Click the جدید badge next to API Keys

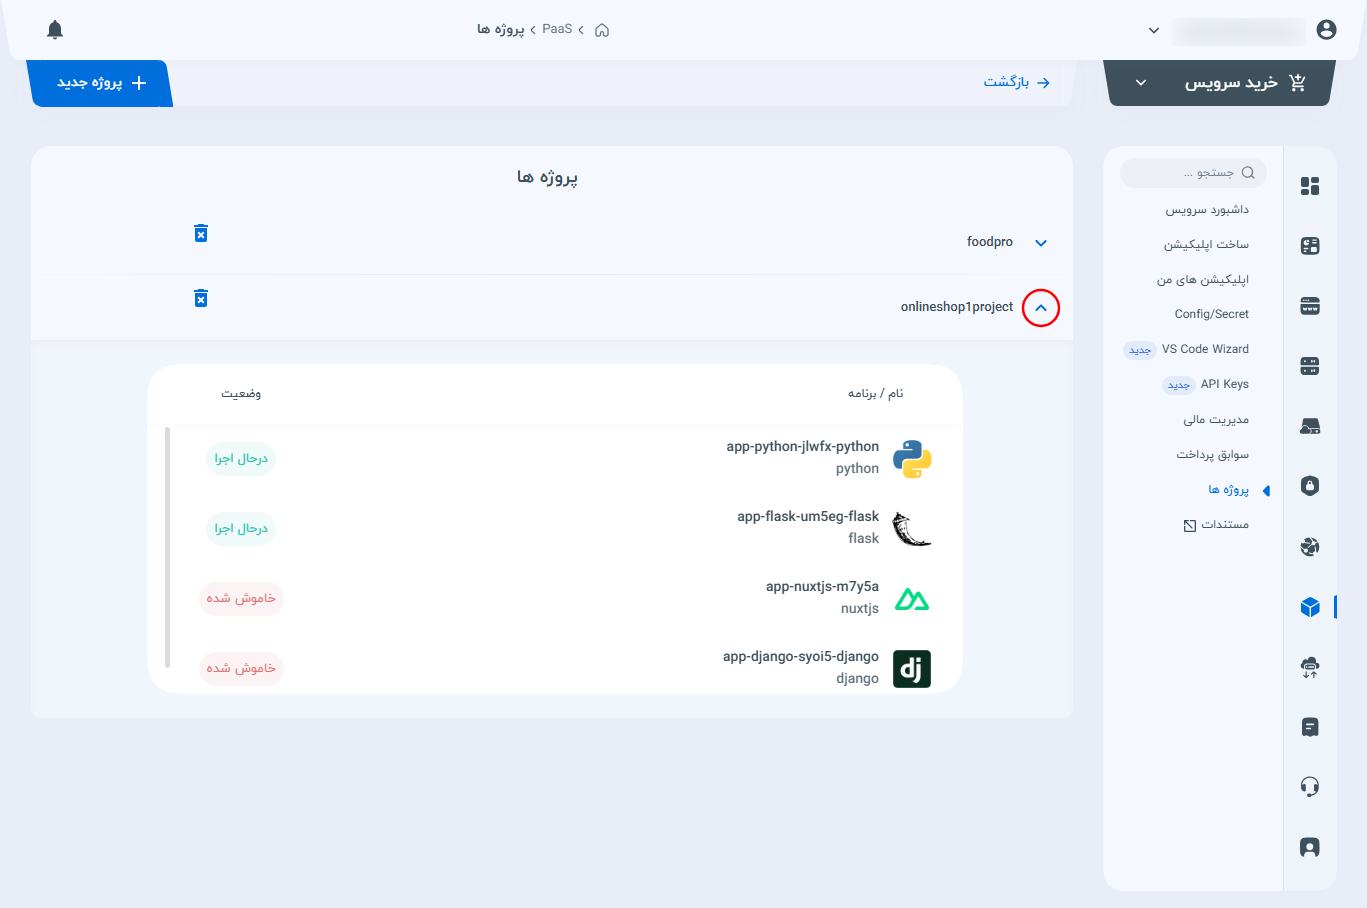(1179, 385)
